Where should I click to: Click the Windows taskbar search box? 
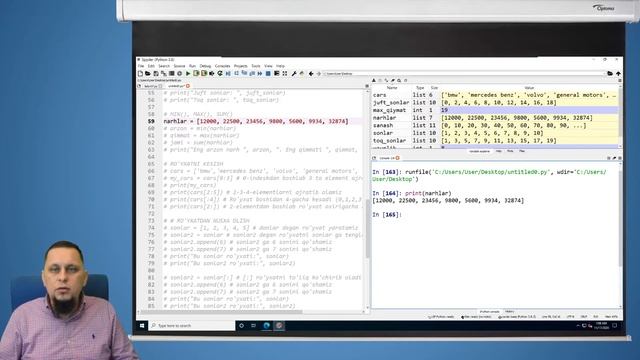point(191,325)
